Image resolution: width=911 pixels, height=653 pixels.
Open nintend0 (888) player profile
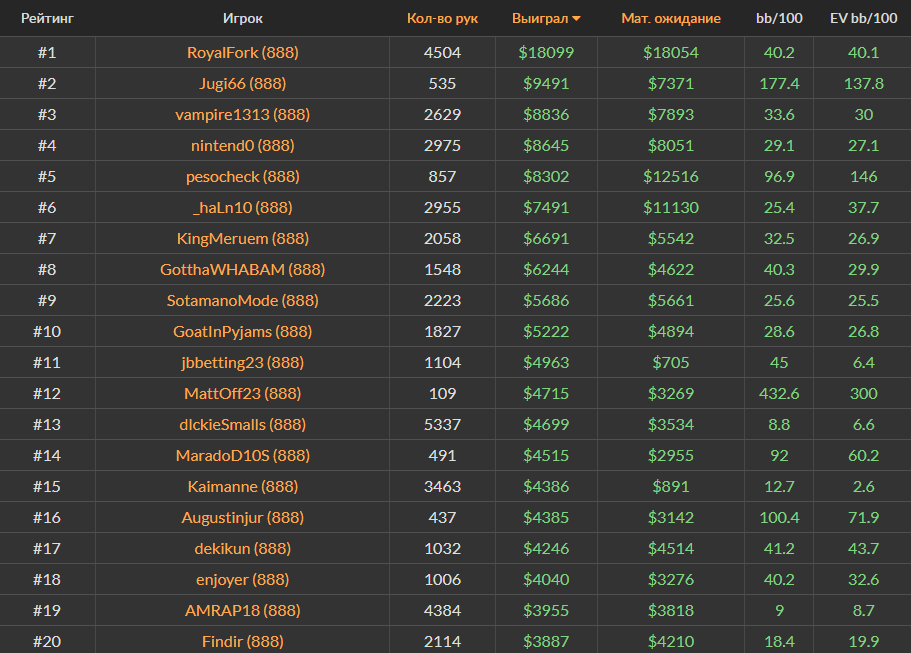(243, 146)
